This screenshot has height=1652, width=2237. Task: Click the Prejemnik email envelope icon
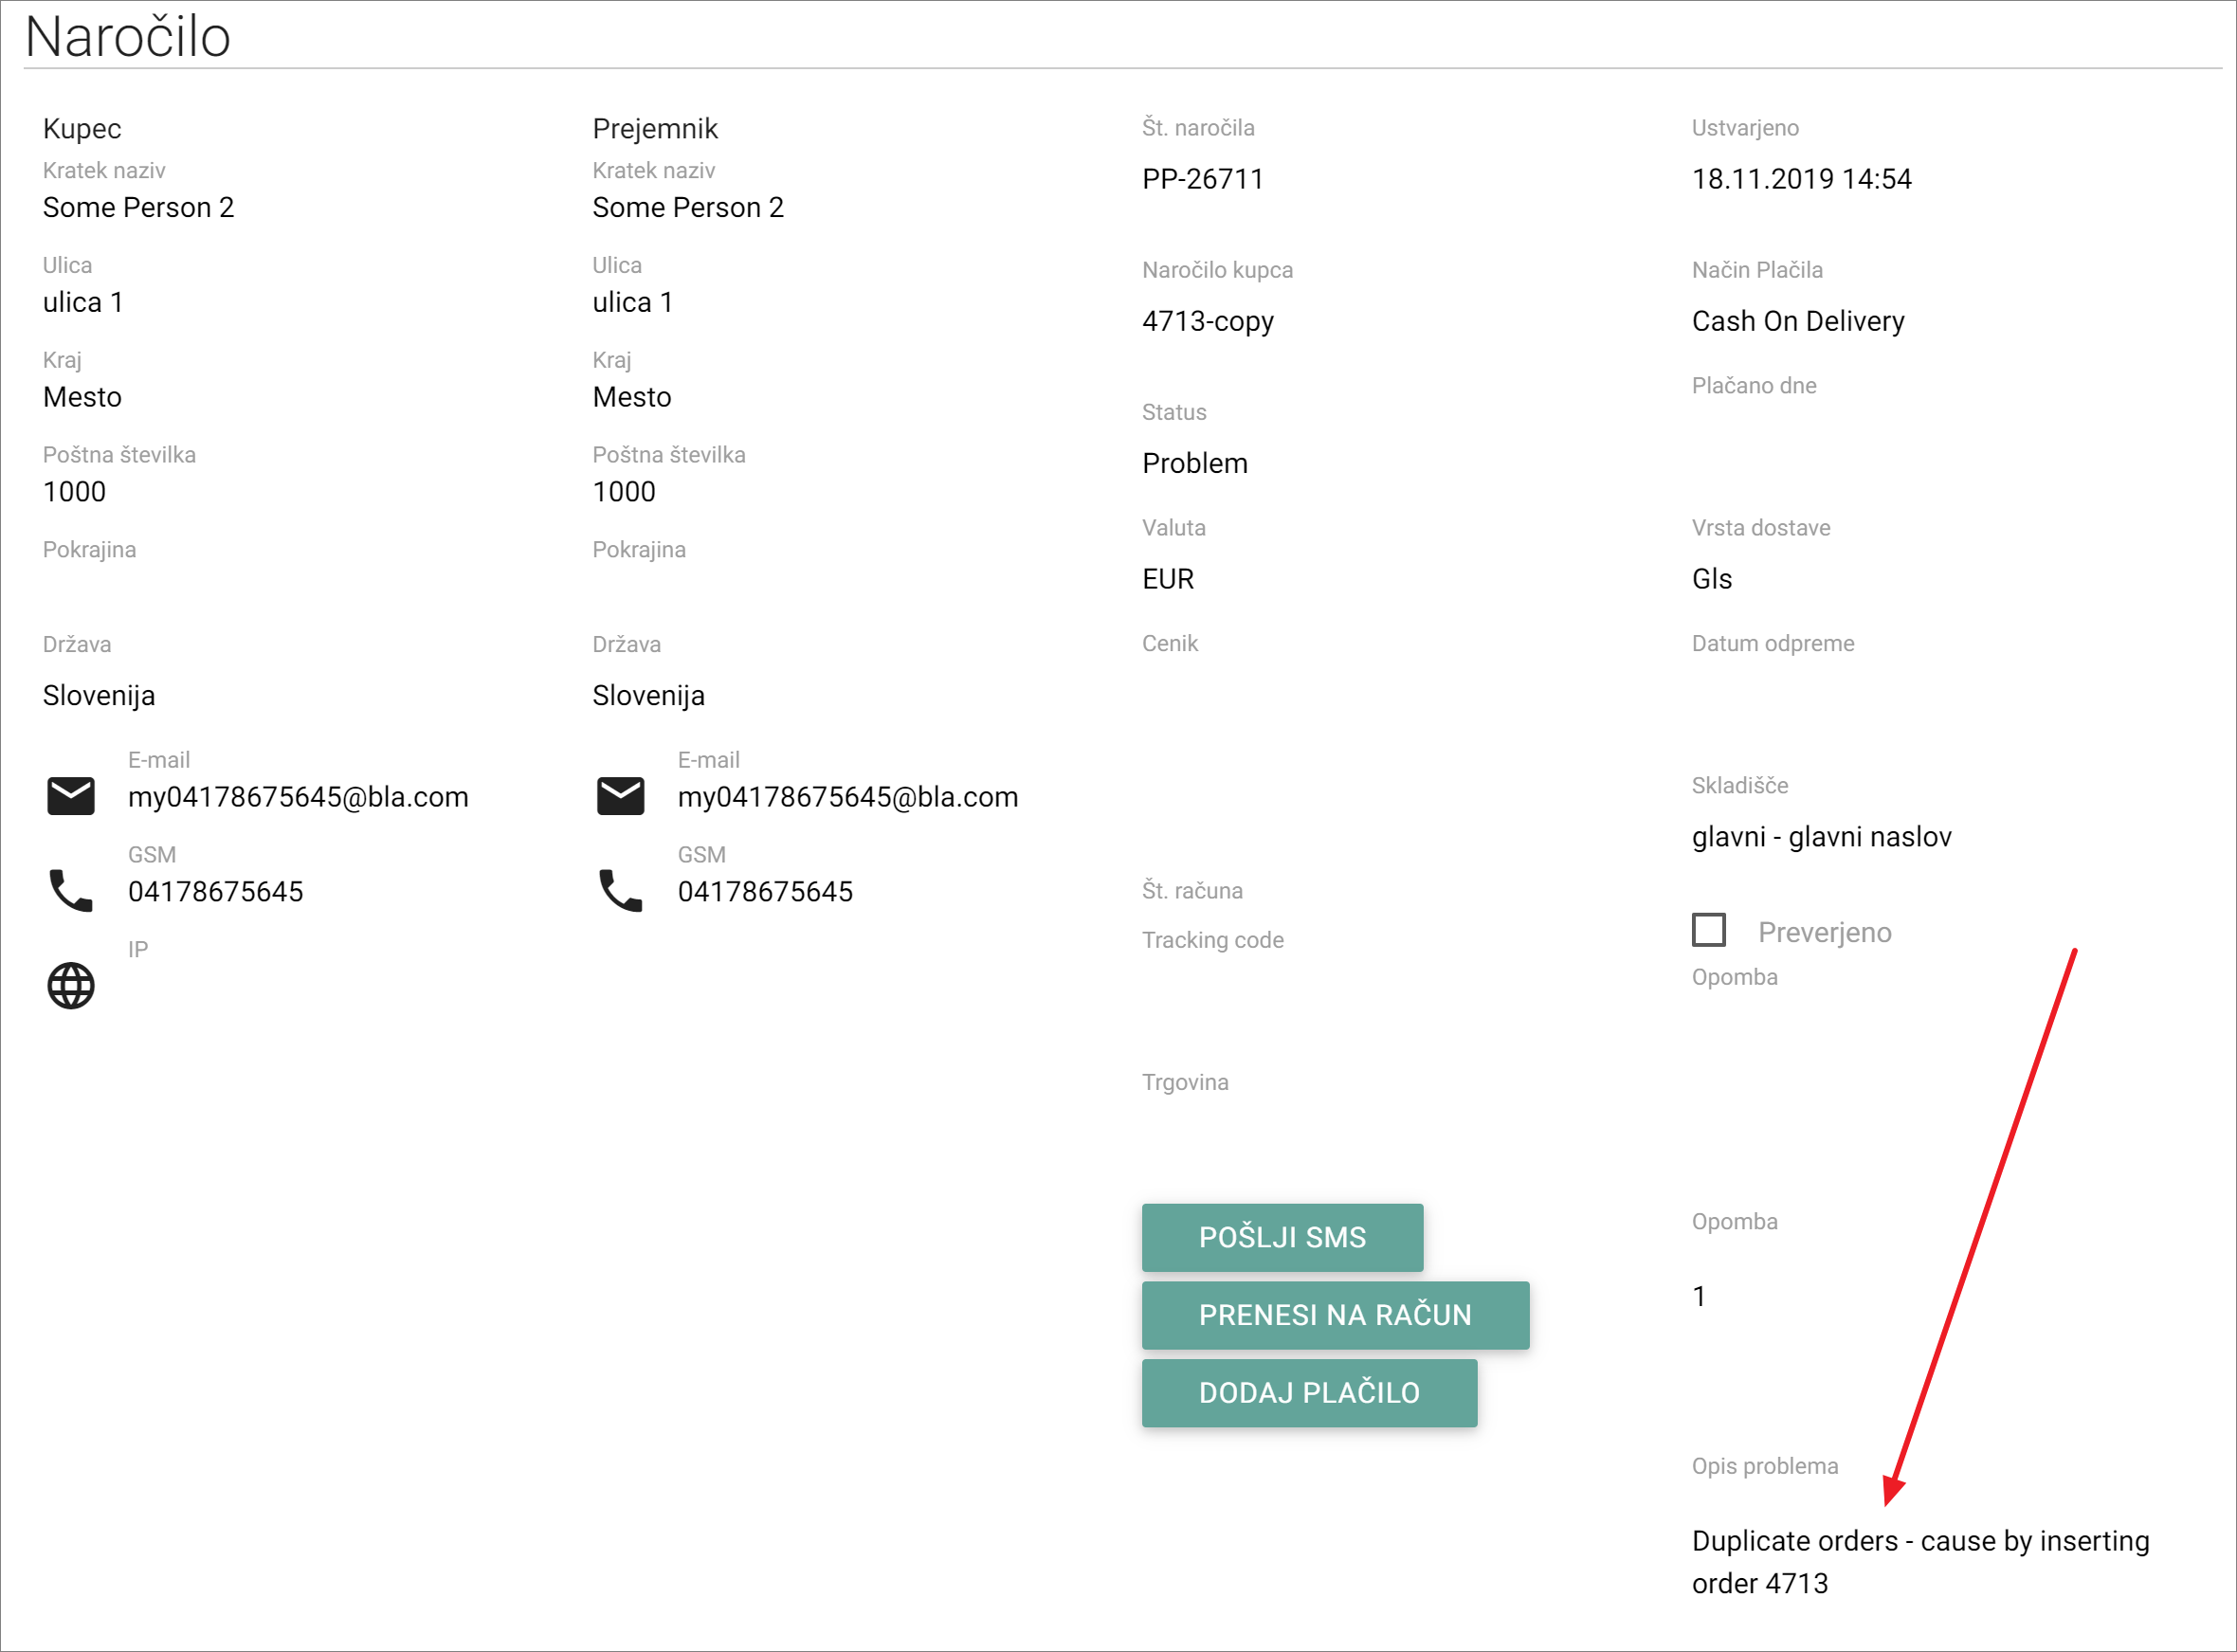(620, 796)
